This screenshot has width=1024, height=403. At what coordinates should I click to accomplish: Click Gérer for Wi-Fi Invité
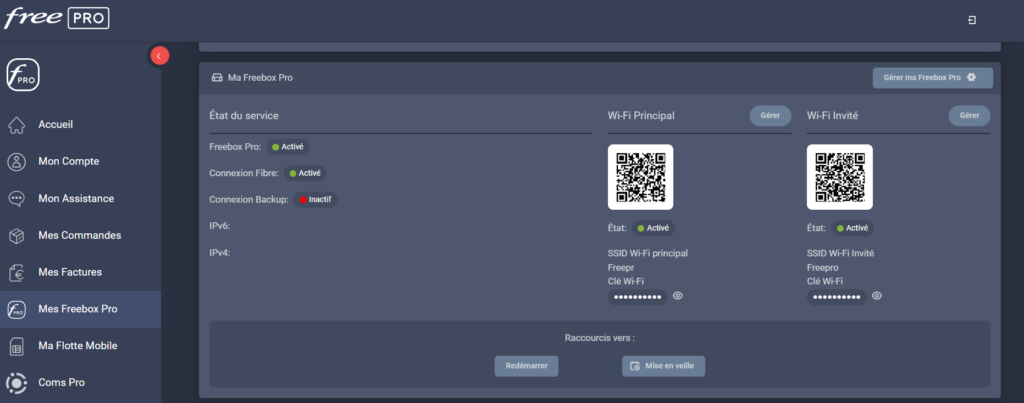(969, 116)
